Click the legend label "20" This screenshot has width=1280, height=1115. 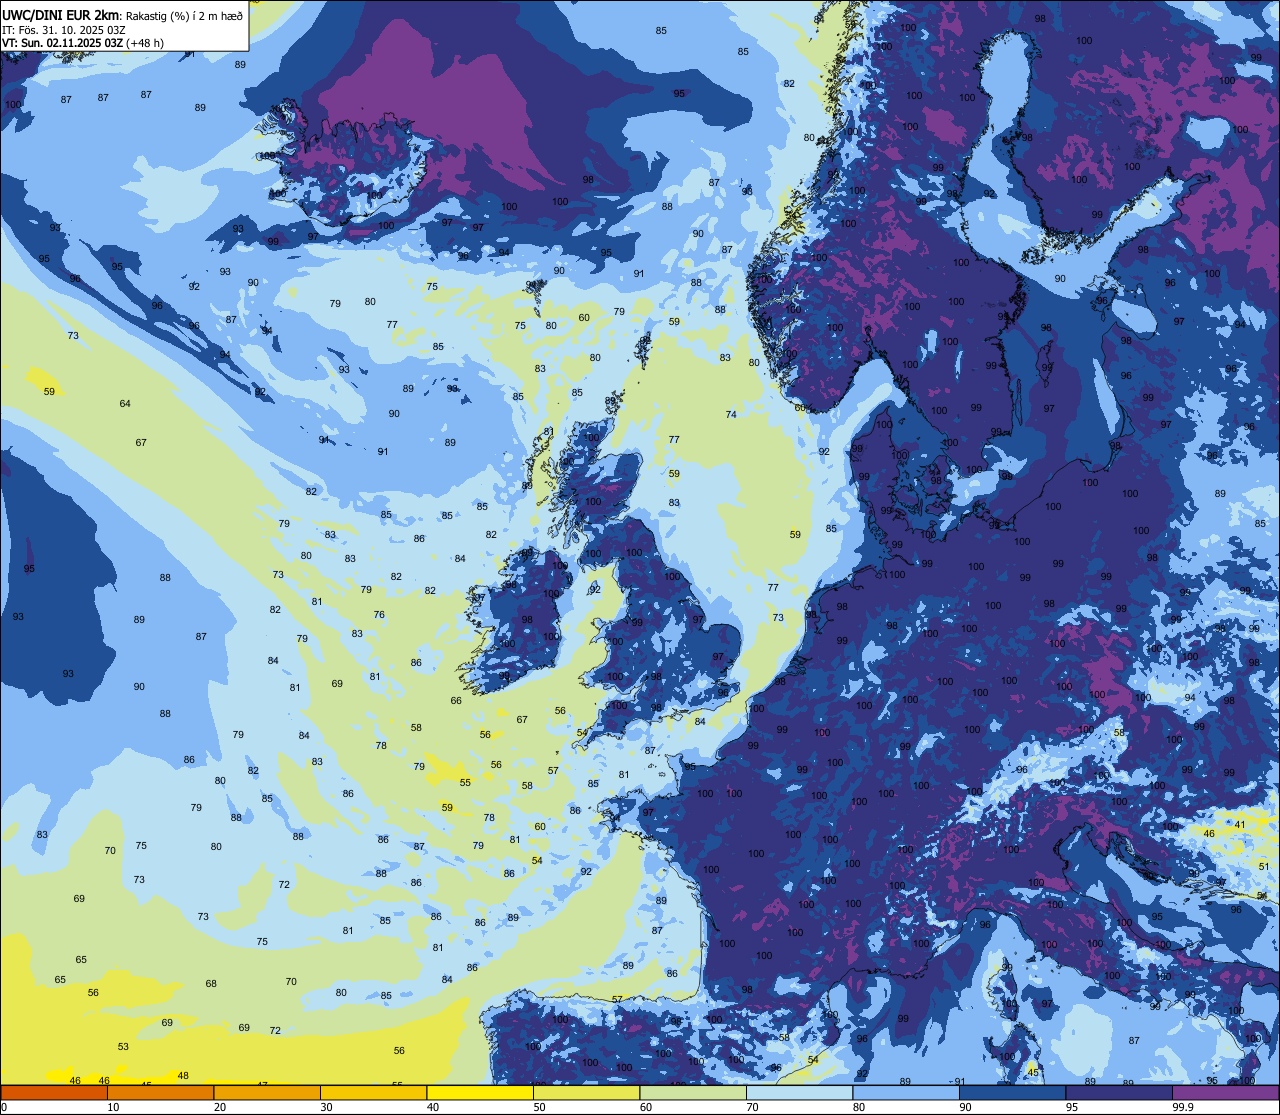click(x=220, y=1107)
